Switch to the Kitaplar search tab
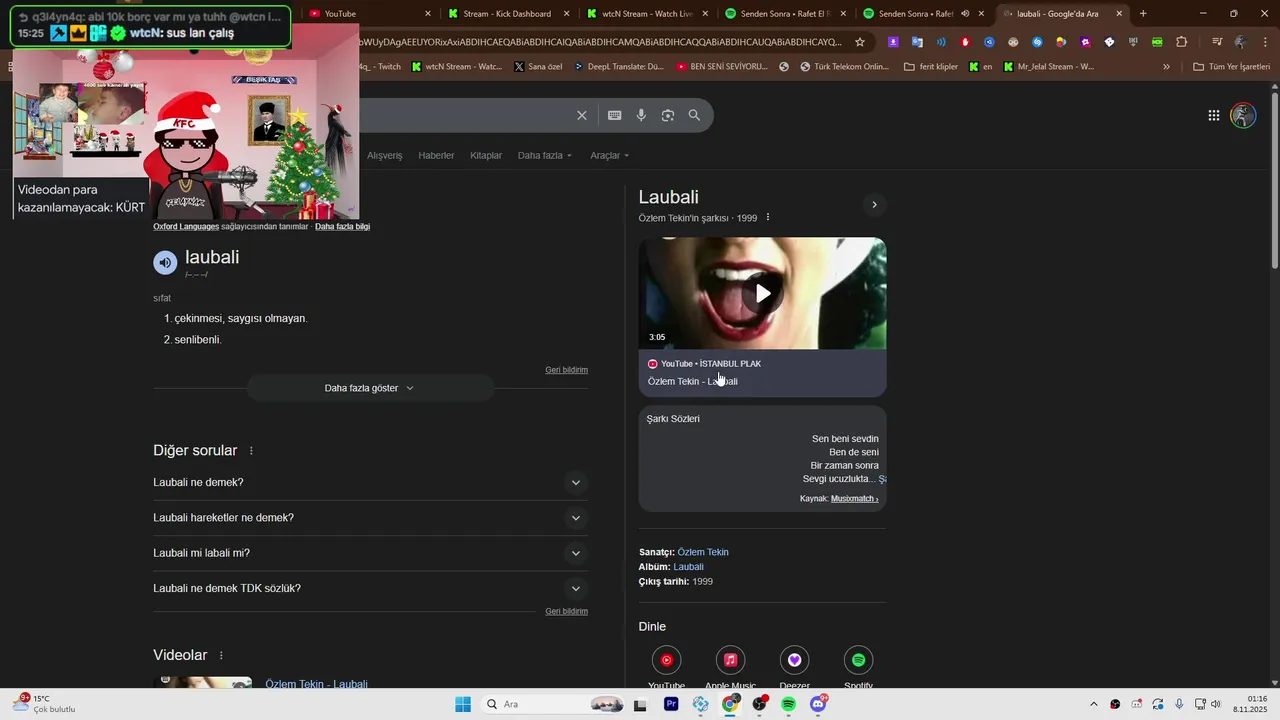1280x720 pixels. [x=486, y=155]
